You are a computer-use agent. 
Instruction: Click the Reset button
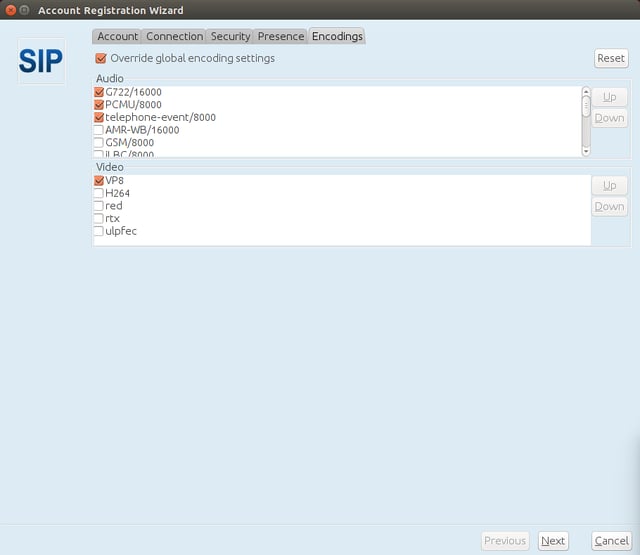(611, 58)
